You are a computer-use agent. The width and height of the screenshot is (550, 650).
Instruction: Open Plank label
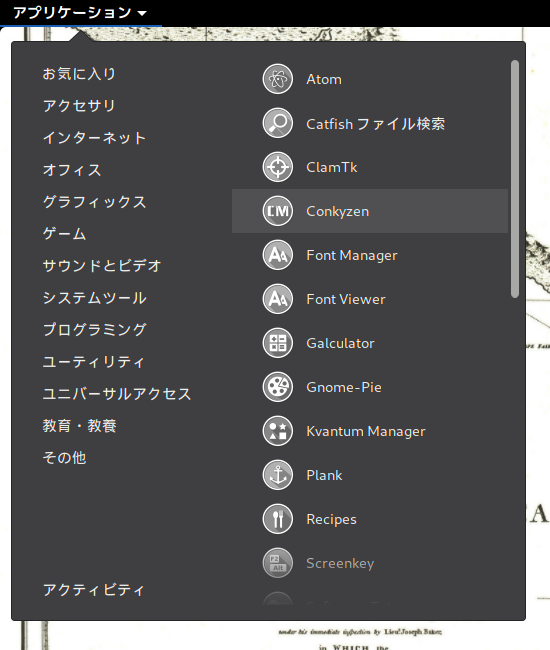[324, 475]
